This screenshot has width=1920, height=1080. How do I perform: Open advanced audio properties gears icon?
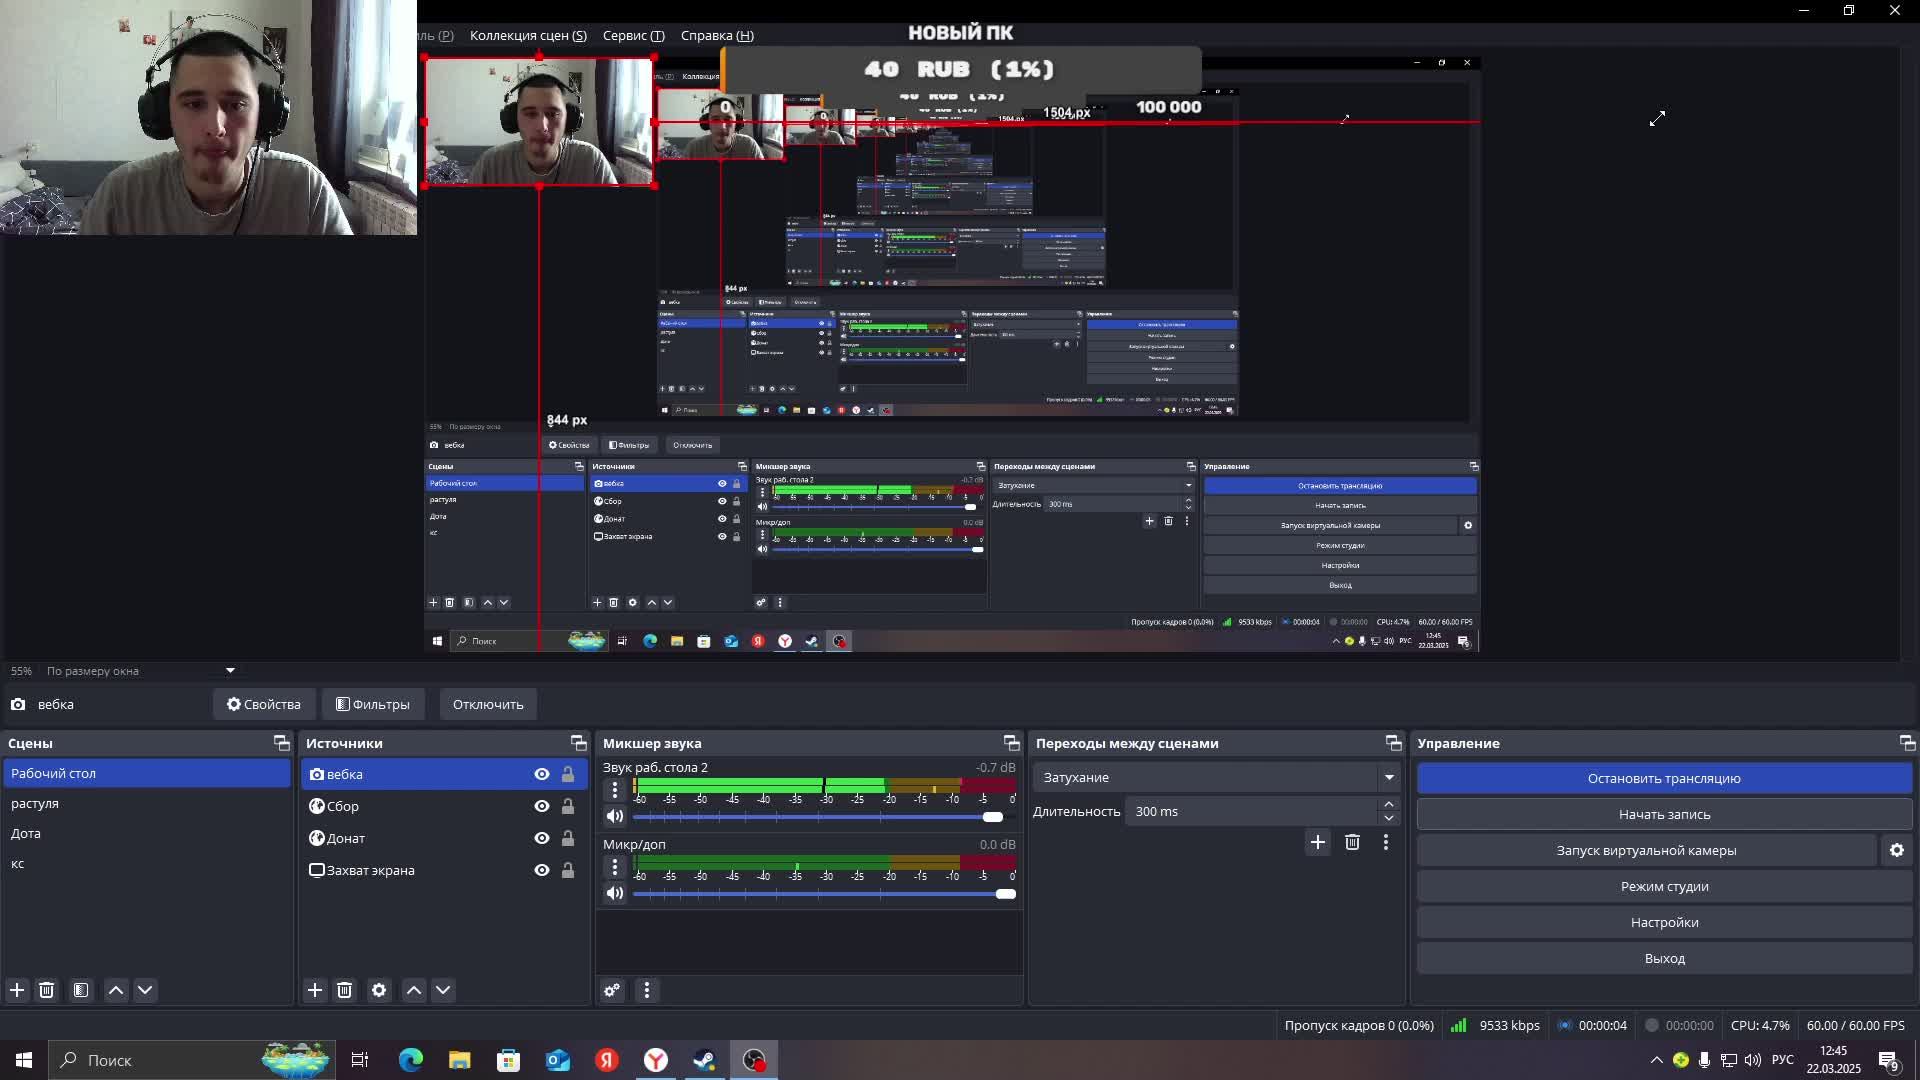(x=612, y=990)
